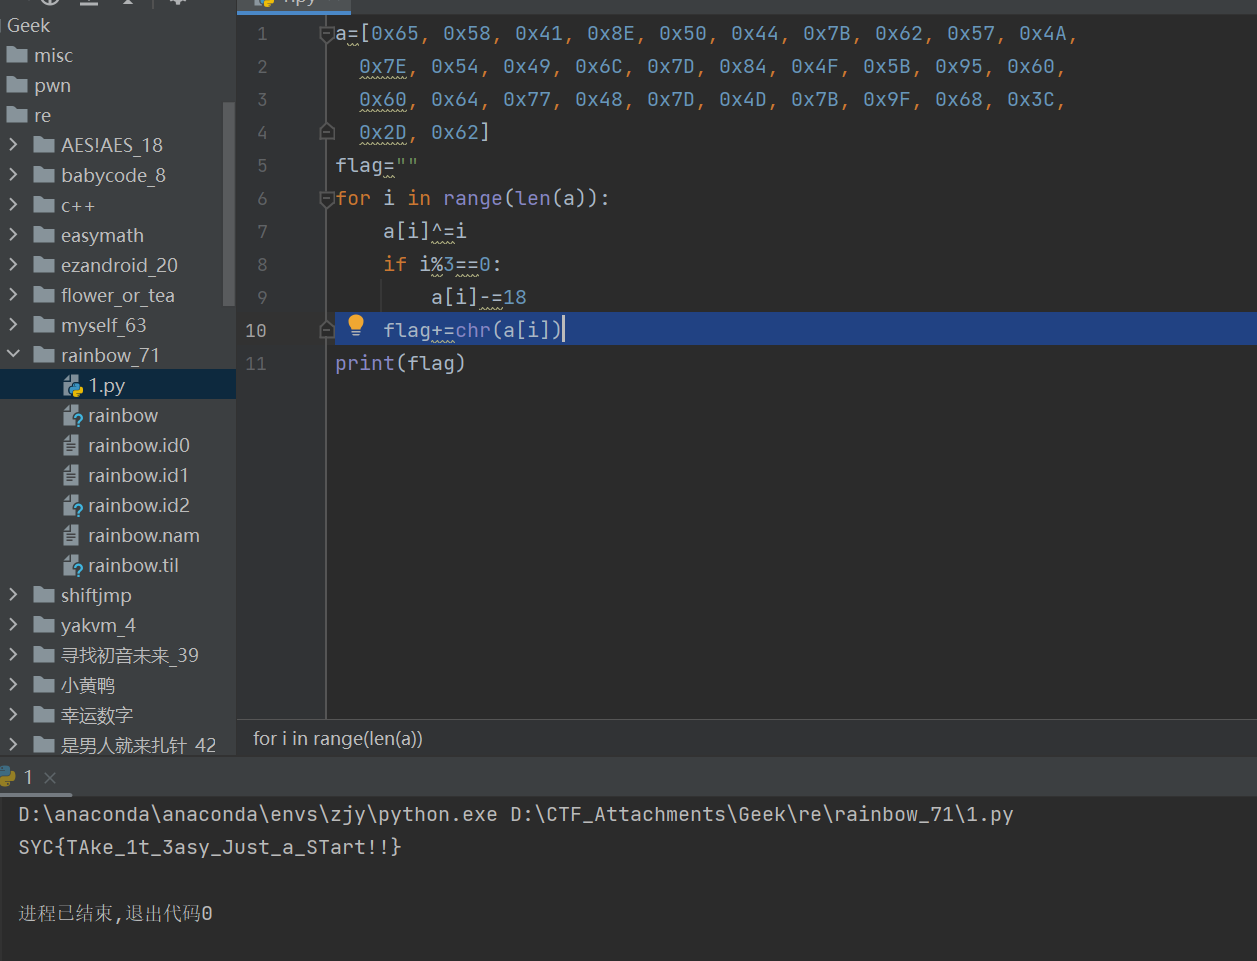The width and height of the screenshot is (1257, 961).
Task: Select the run tab labeled 1
Action: pos(27,777)
